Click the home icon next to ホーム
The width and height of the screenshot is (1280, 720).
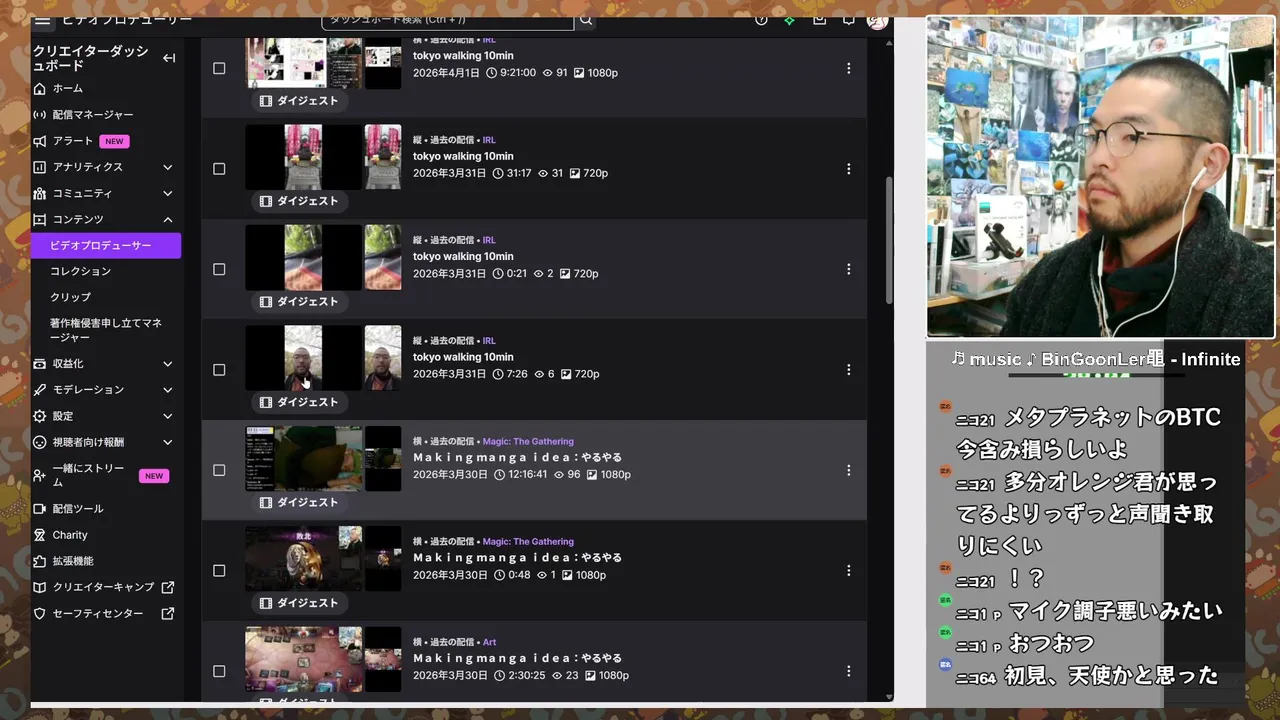[x=40, y=88]
